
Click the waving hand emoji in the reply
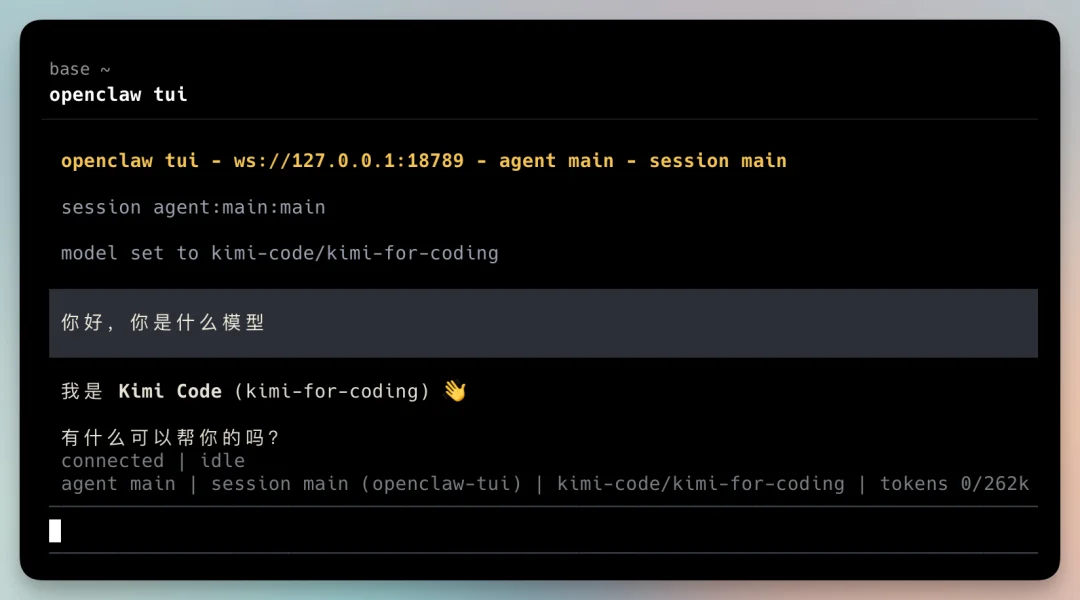click(455, 391)
